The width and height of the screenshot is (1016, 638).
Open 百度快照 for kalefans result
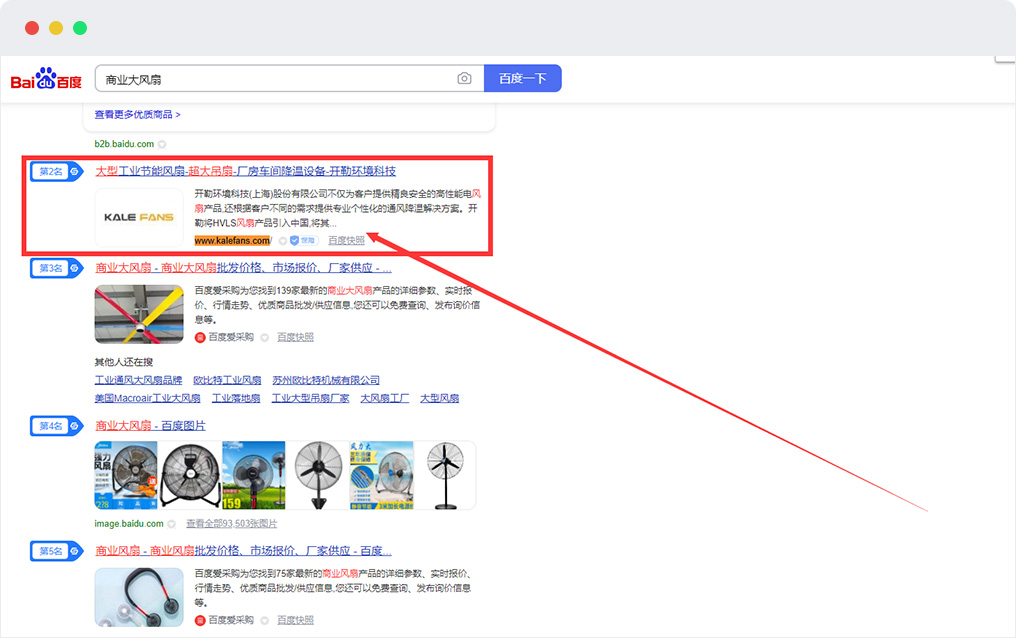346,240
